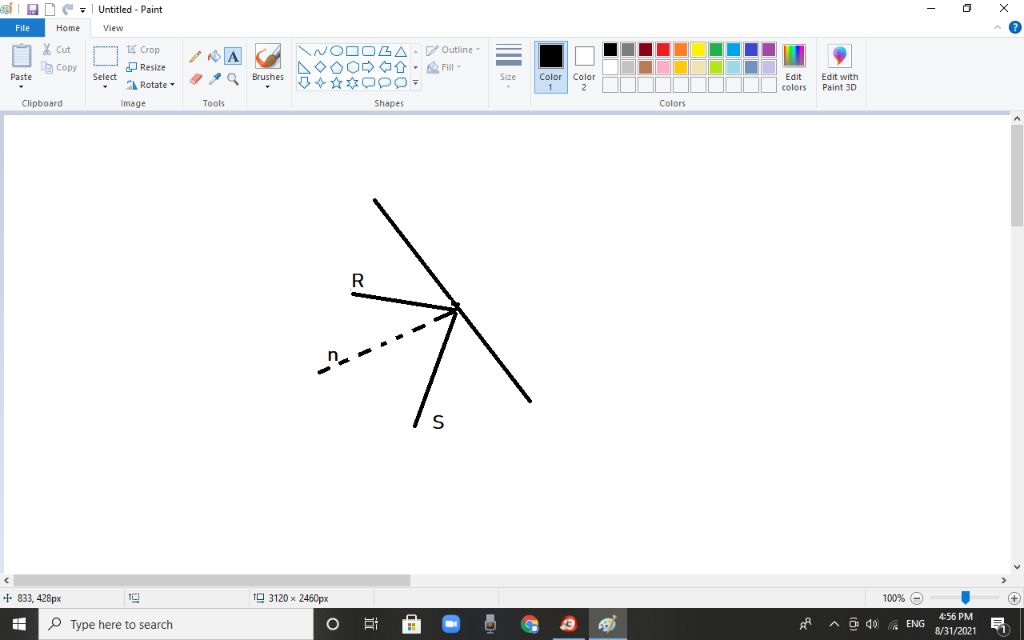Choose the Six-point star shape
This screenshot has width=1024, height=640.
[352, 82]
